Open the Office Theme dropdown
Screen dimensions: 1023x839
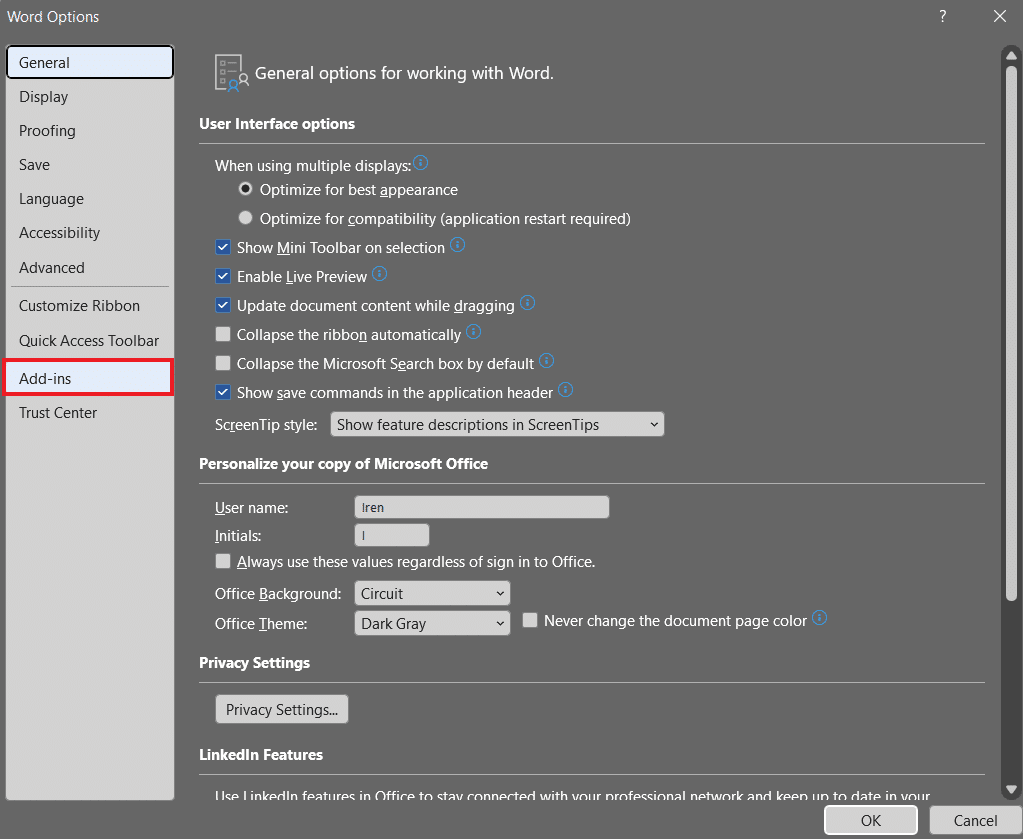pyautogui.click(x=432, y=624)
